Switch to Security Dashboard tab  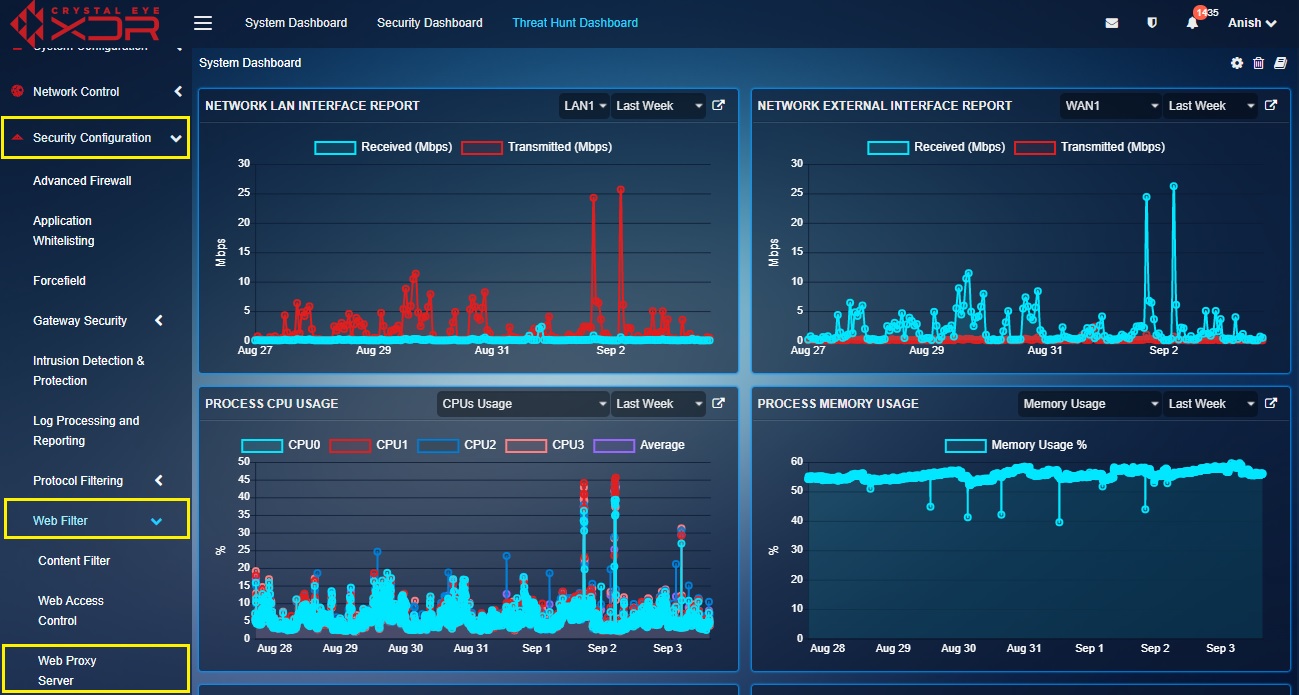coord(430,23)
